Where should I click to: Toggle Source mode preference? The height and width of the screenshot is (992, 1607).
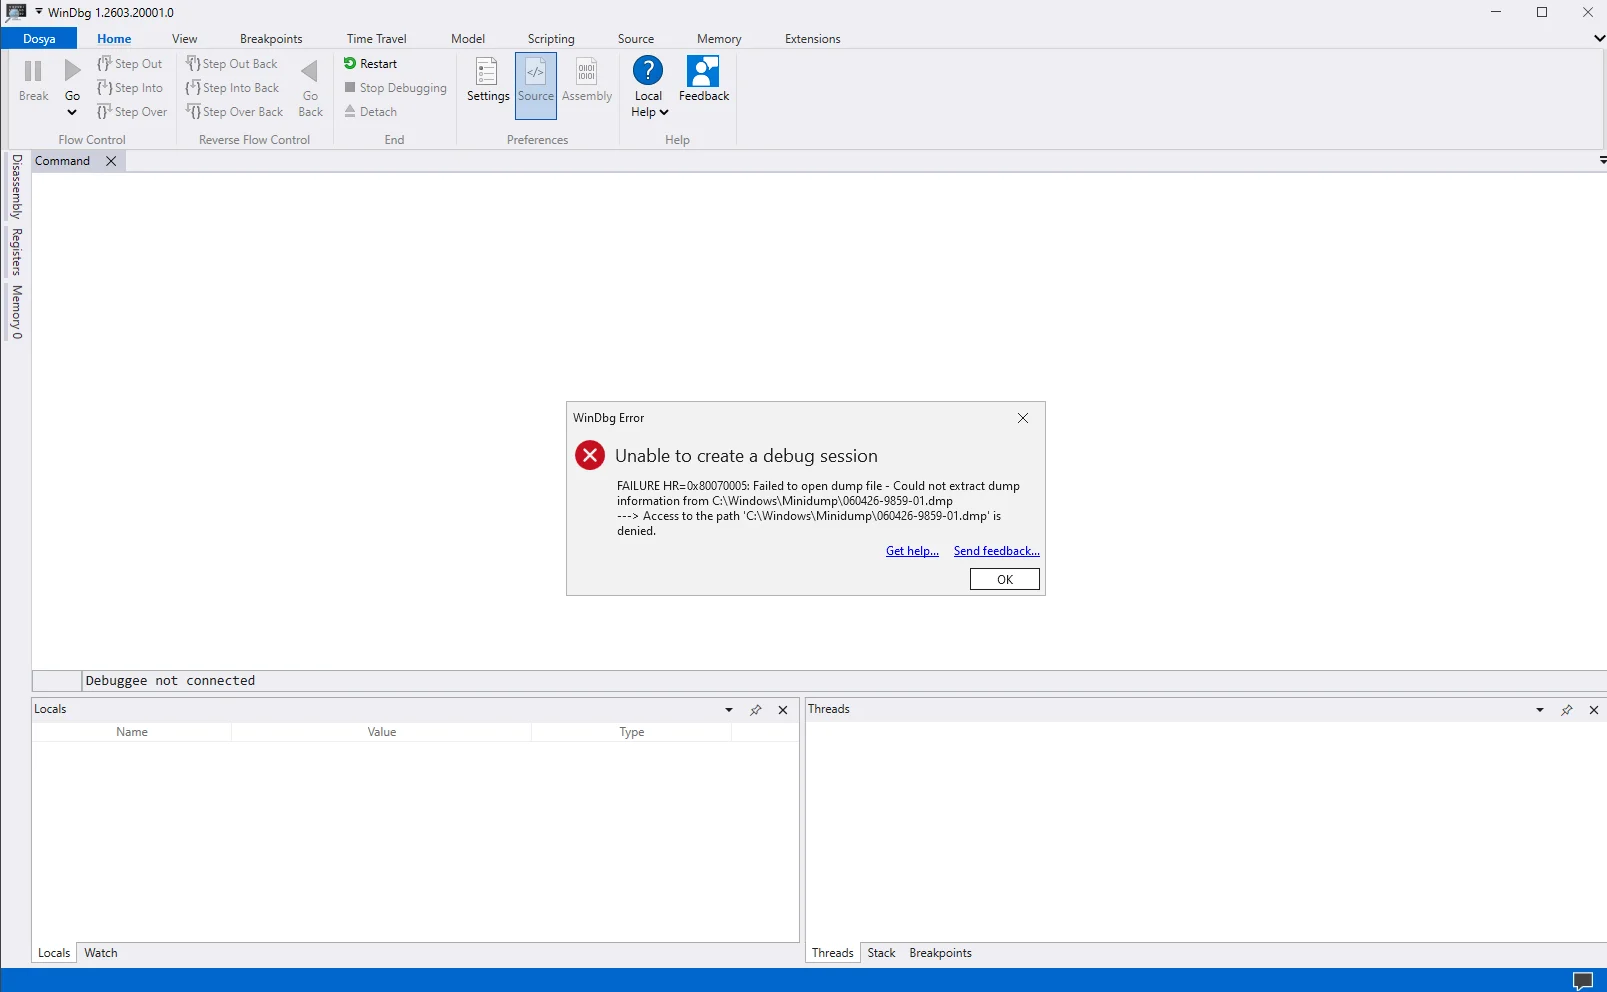(536, 86)
